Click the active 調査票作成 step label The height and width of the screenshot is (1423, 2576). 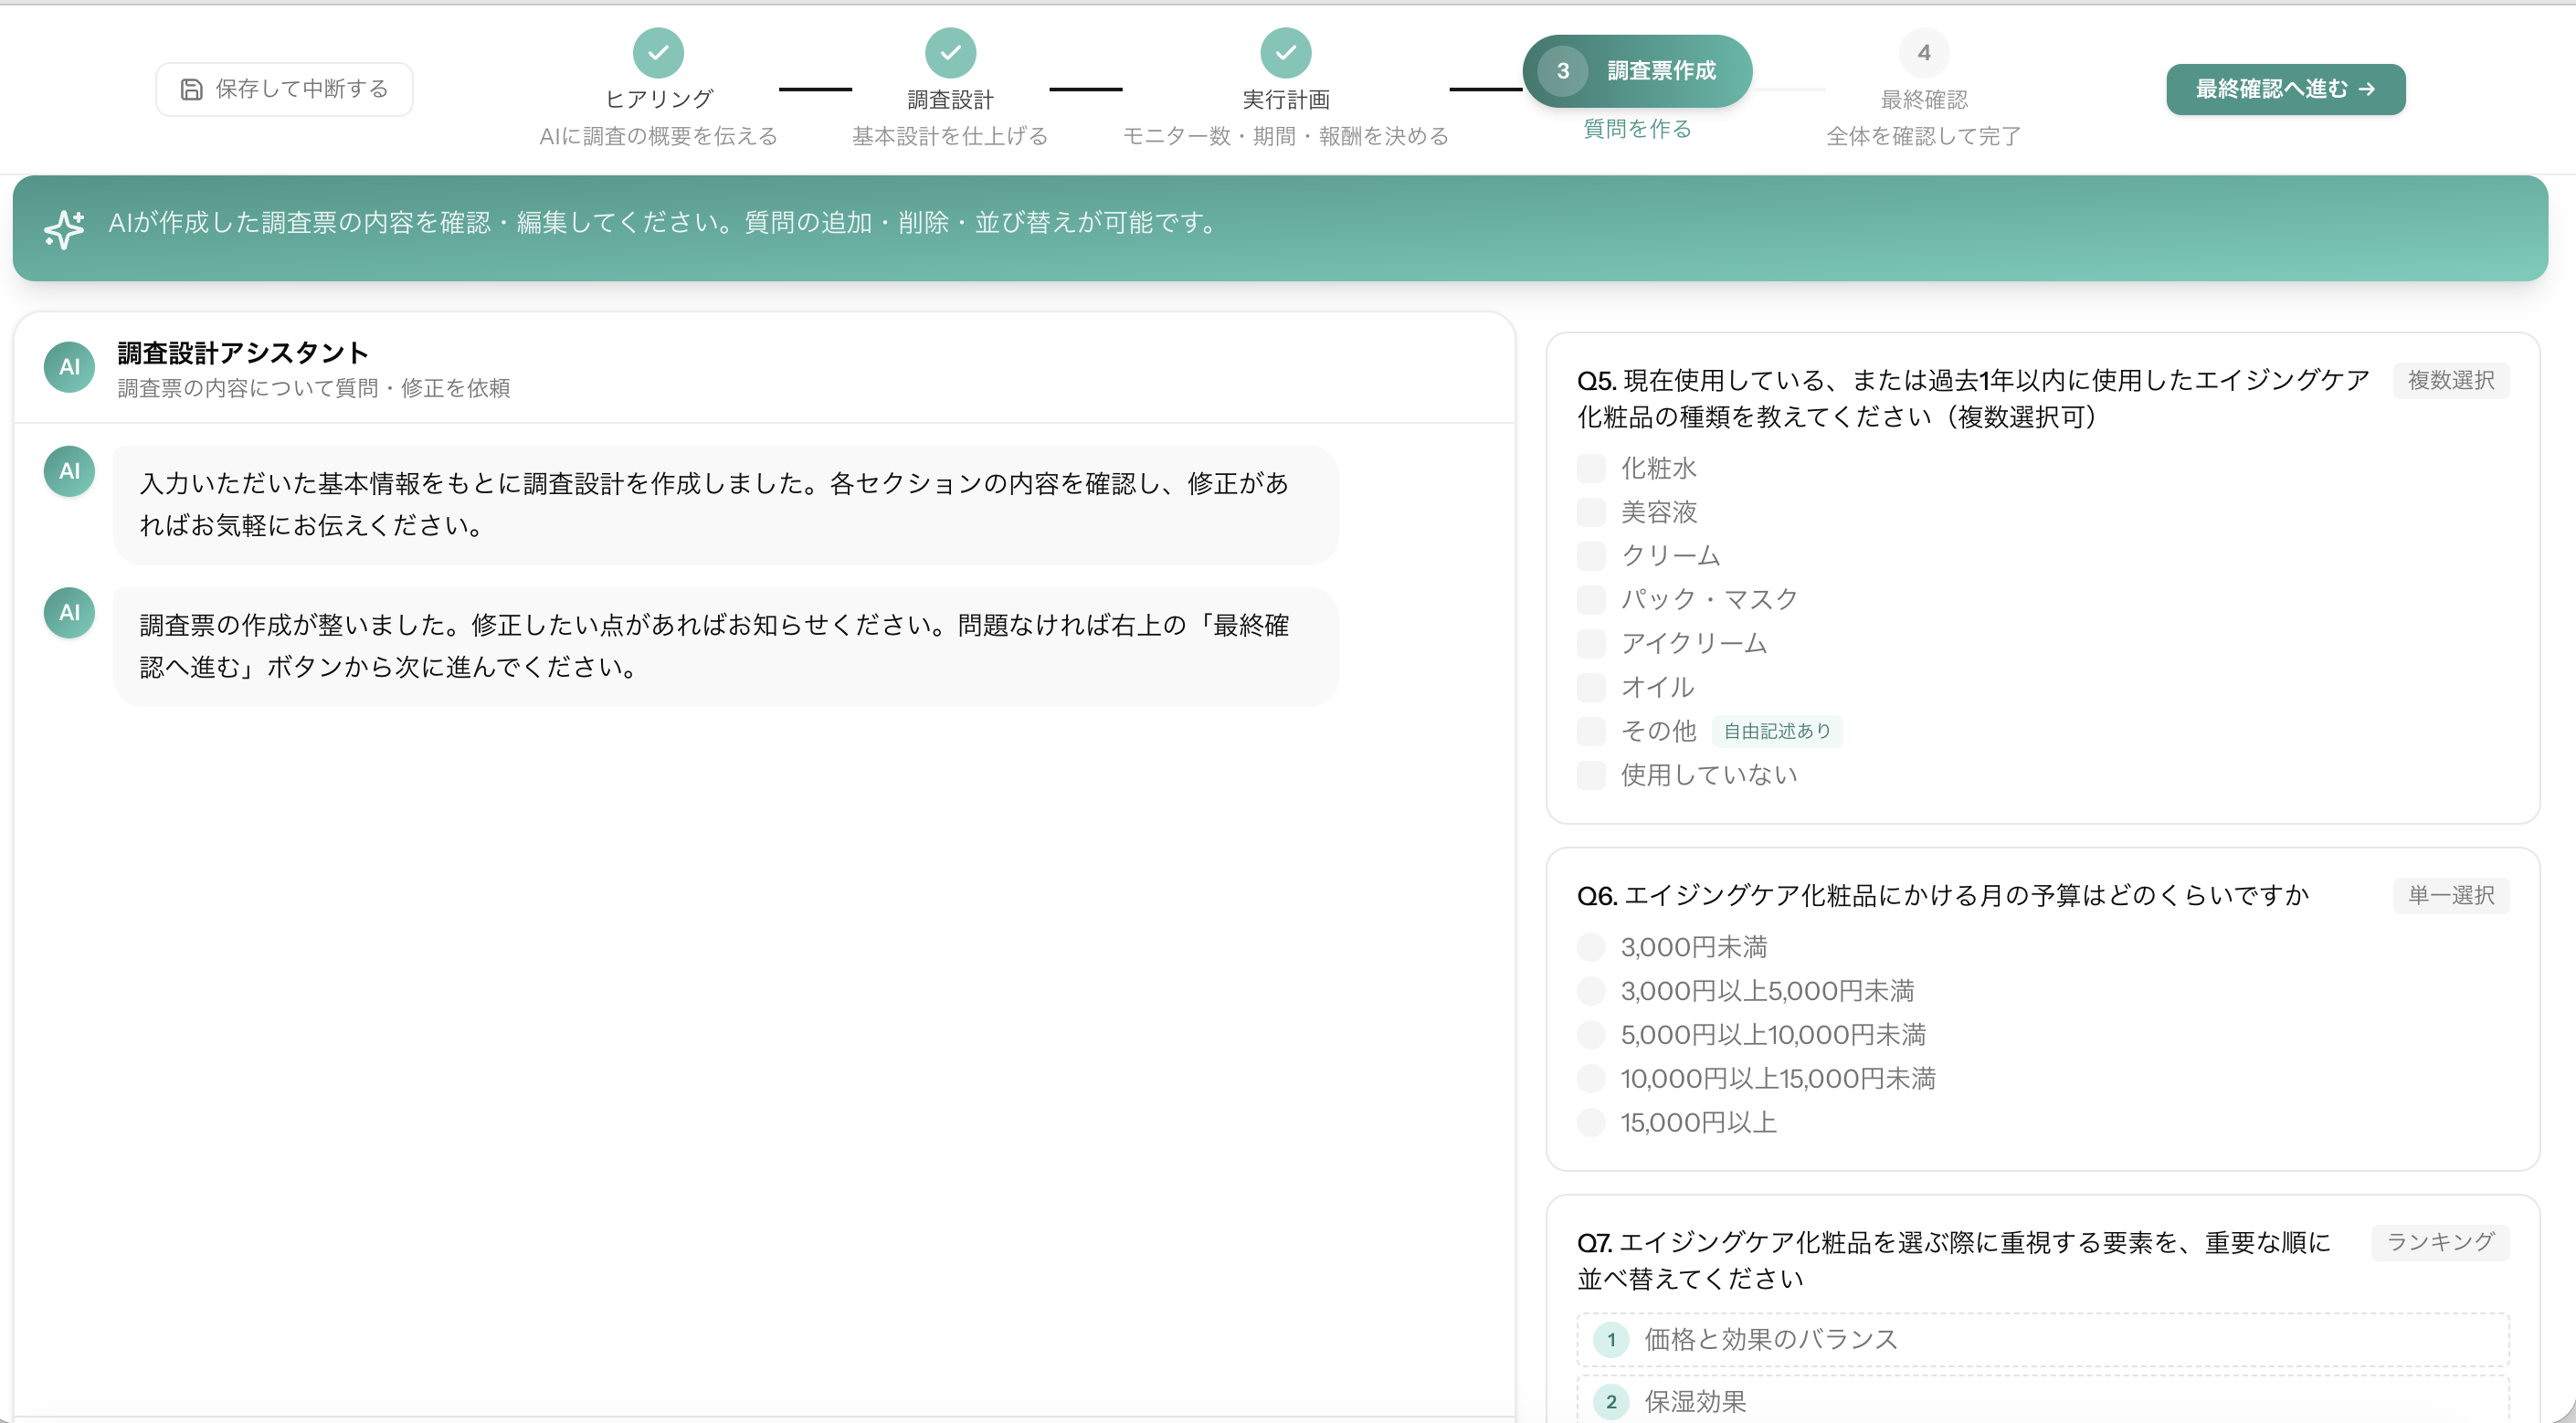pyautogui.click(x=1661, y=71)
